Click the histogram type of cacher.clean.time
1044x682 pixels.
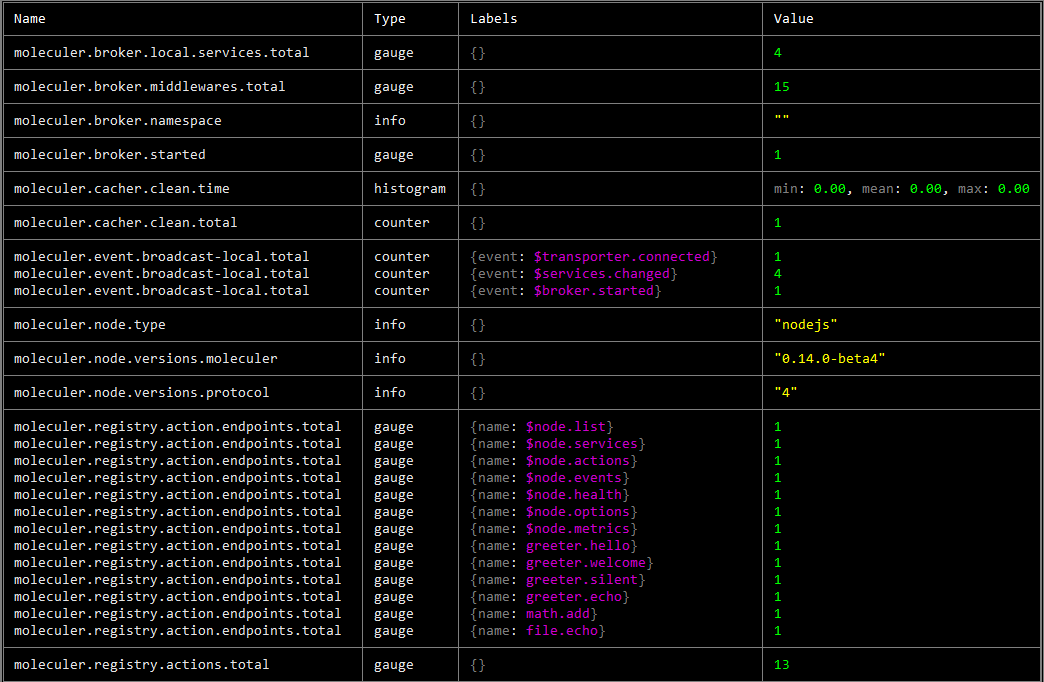tap(410, 189)
